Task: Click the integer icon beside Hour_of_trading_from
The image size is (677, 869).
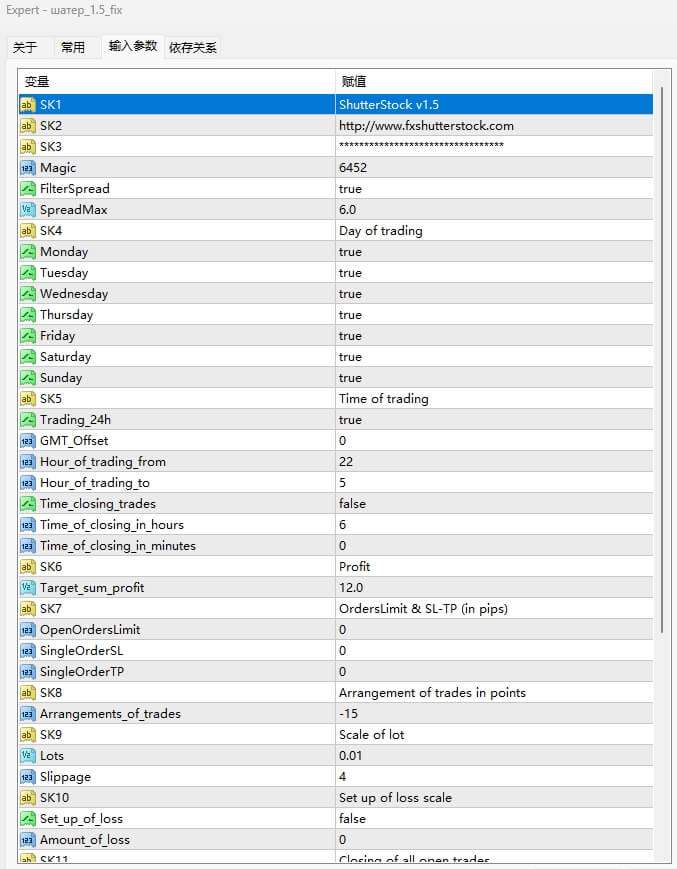Action: click(x=28, y=463)
